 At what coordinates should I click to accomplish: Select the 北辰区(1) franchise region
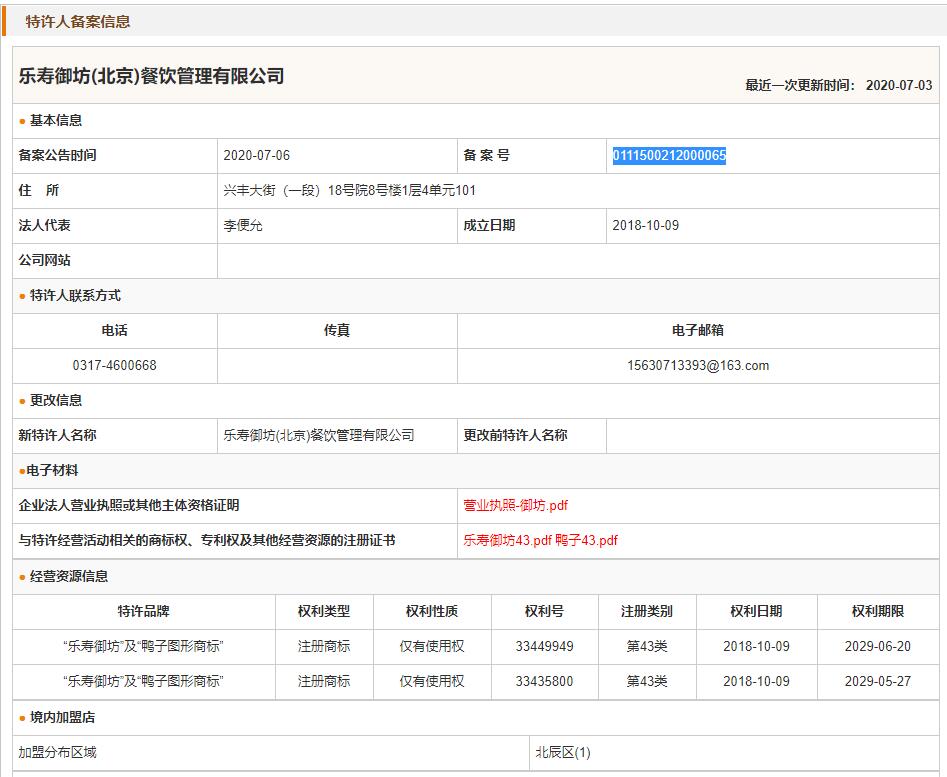[563, 753]
